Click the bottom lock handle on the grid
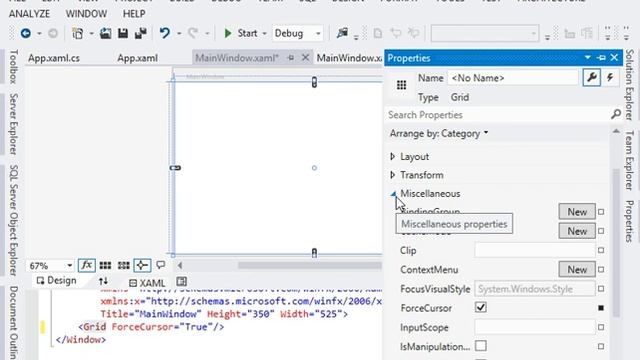640x360 pixels. (x=314, y=253)
